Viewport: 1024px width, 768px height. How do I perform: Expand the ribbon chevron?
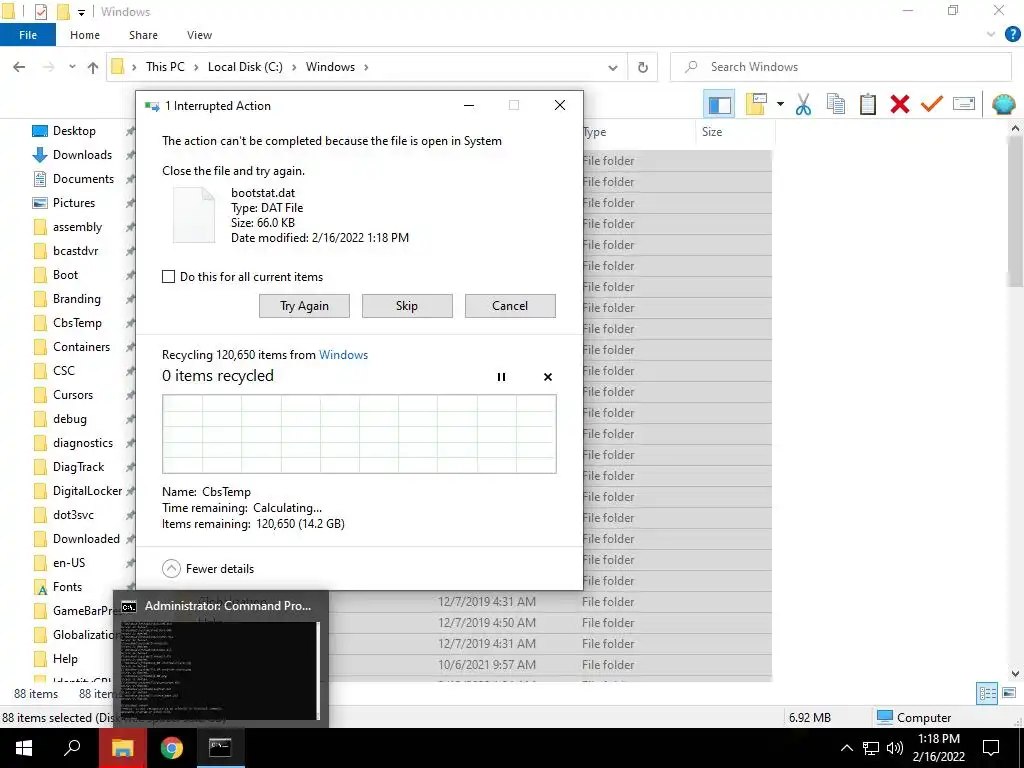(x=991, y=35)
